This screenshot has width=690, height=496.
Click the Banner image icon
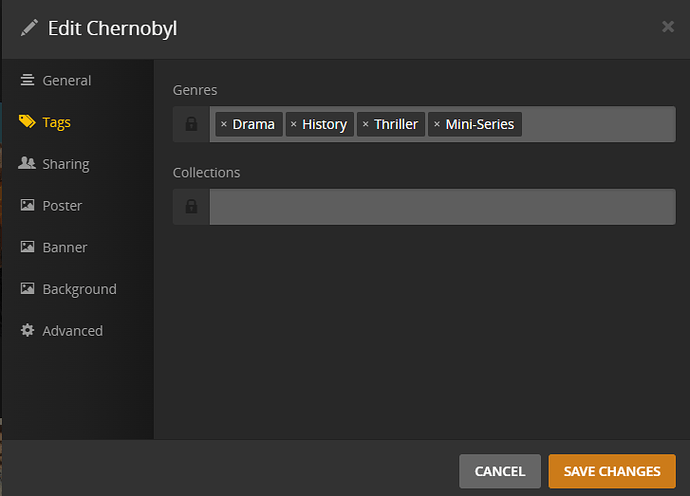[x=27, y=247]
